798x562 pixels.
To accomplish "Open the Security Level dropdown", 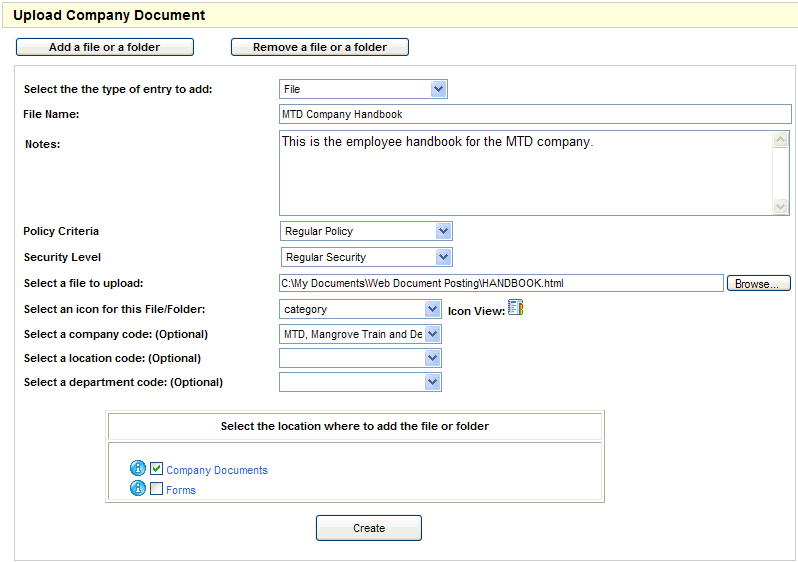I will (x=366, y=257).
